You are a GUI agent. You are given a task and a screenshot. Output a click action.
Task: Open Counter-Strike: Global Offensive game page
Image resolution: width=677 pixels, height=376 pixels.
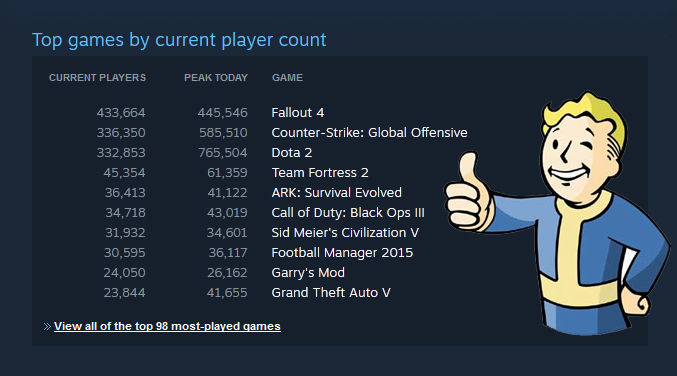369,133
